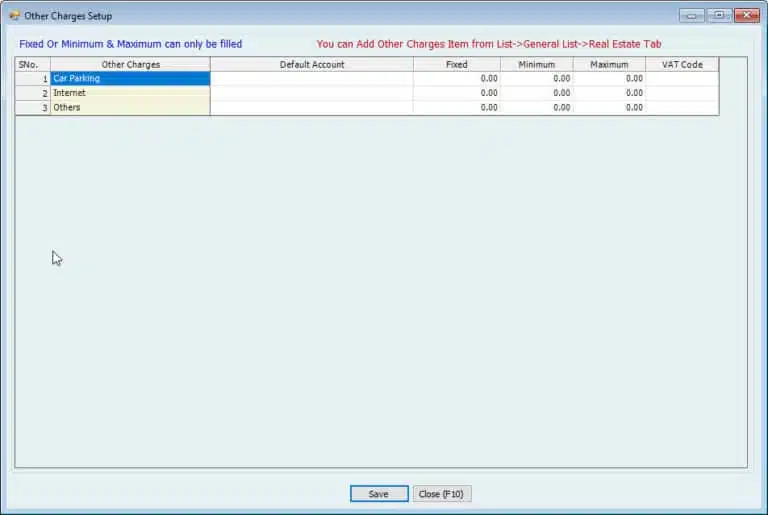
Task: Maximize the Other Charges Setup window
Action: (x=719, y=16)
